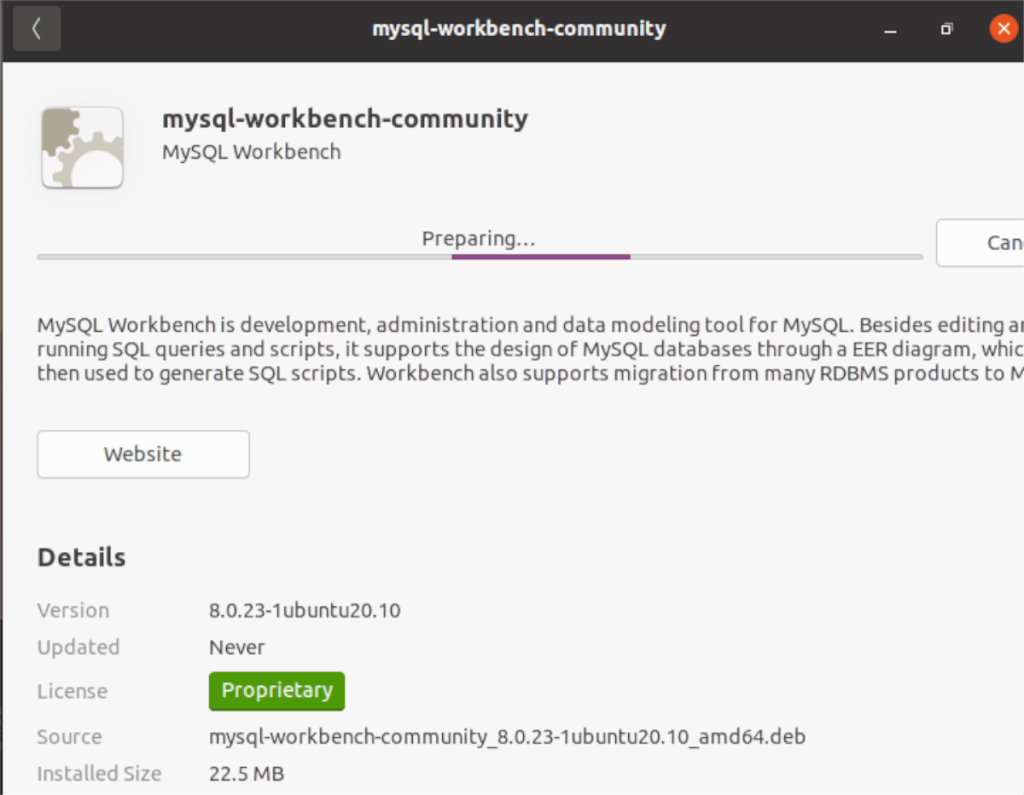
Task: Click the green Proprietary license badge
Action: pyautogui.click(x=276, y=690)
